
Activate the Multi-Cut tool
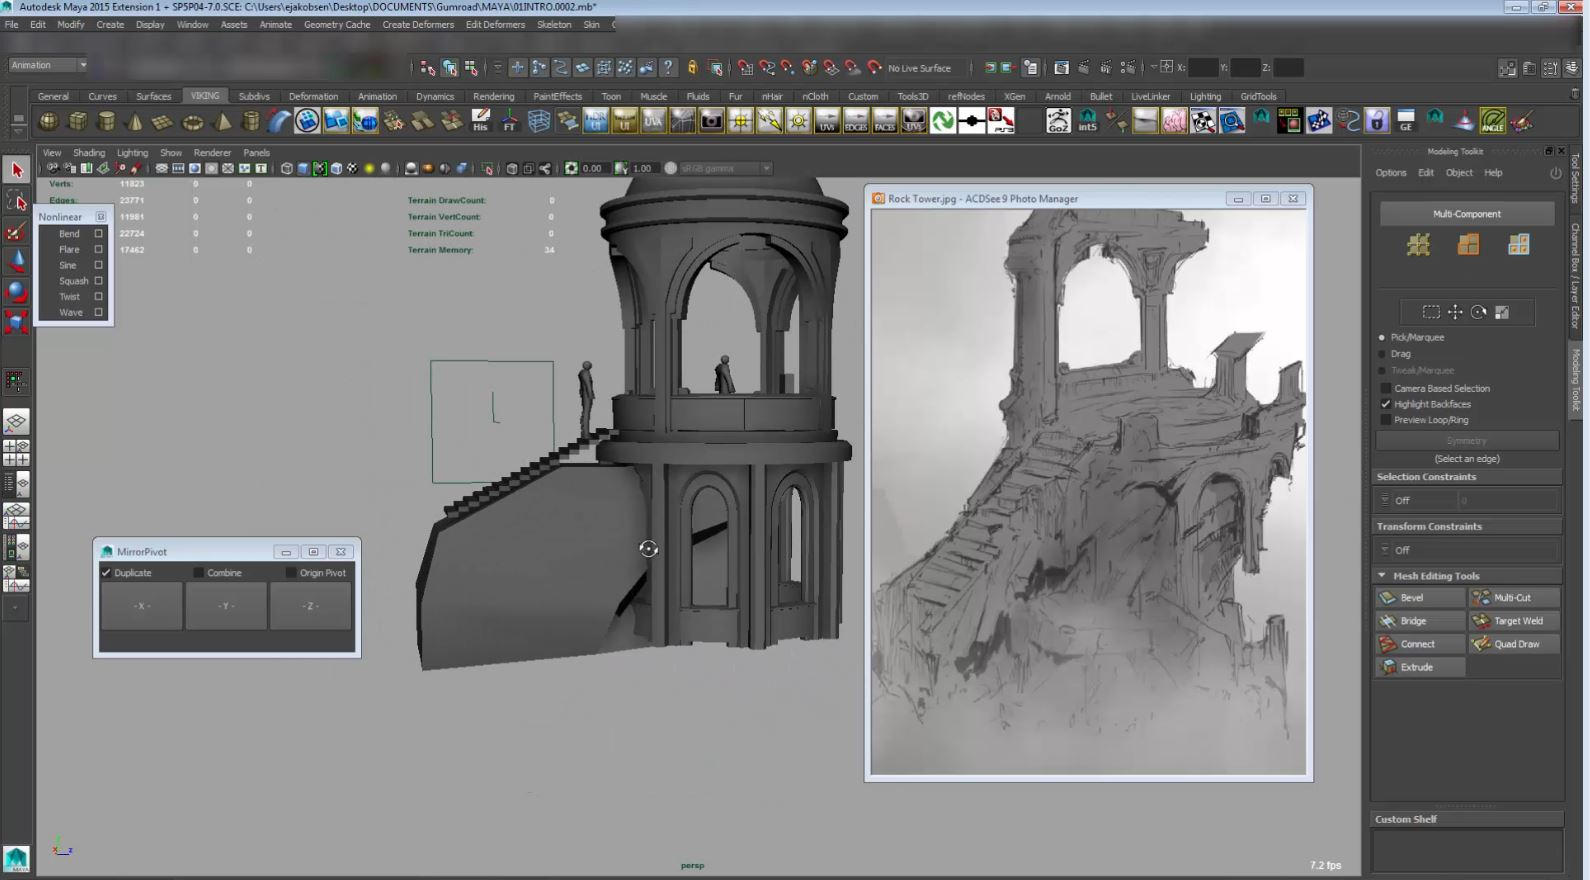[1513, 598]
